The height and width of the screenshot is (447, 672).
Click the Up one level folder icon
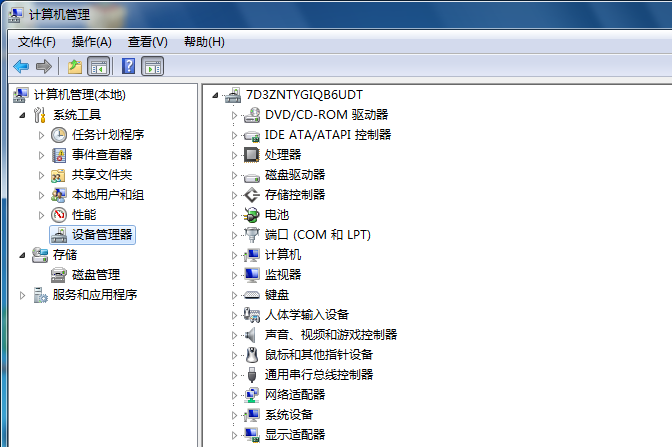click(x=74, y=66)
